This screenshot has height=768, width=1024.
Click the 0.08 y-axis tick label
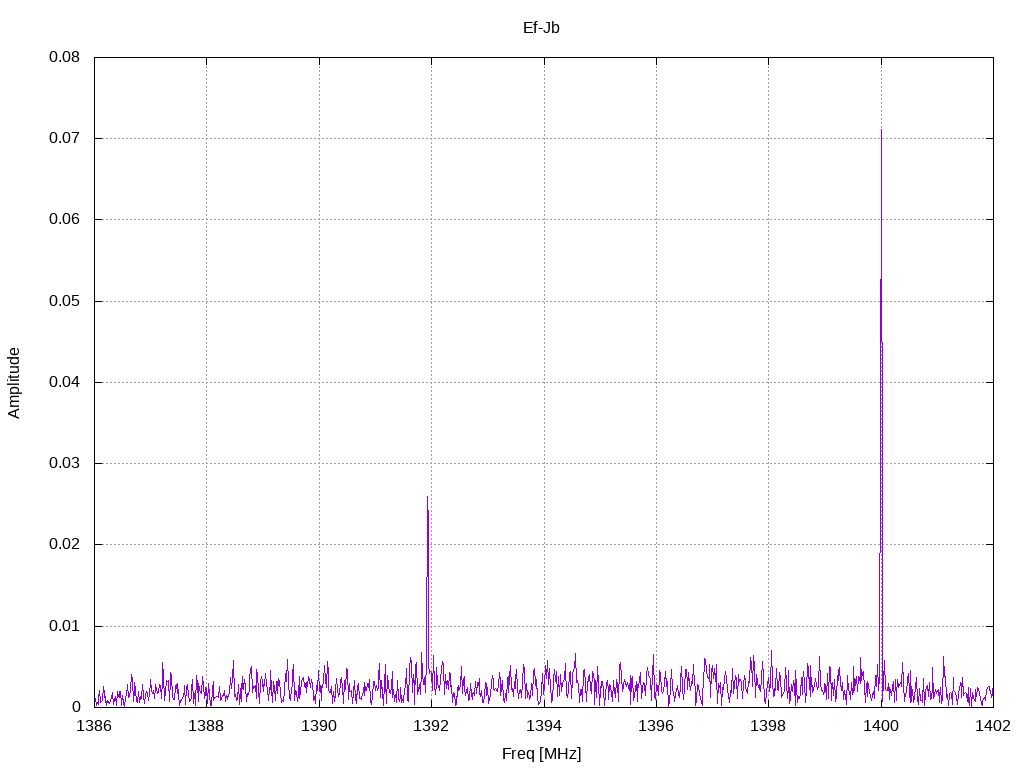tap(64, 57)
